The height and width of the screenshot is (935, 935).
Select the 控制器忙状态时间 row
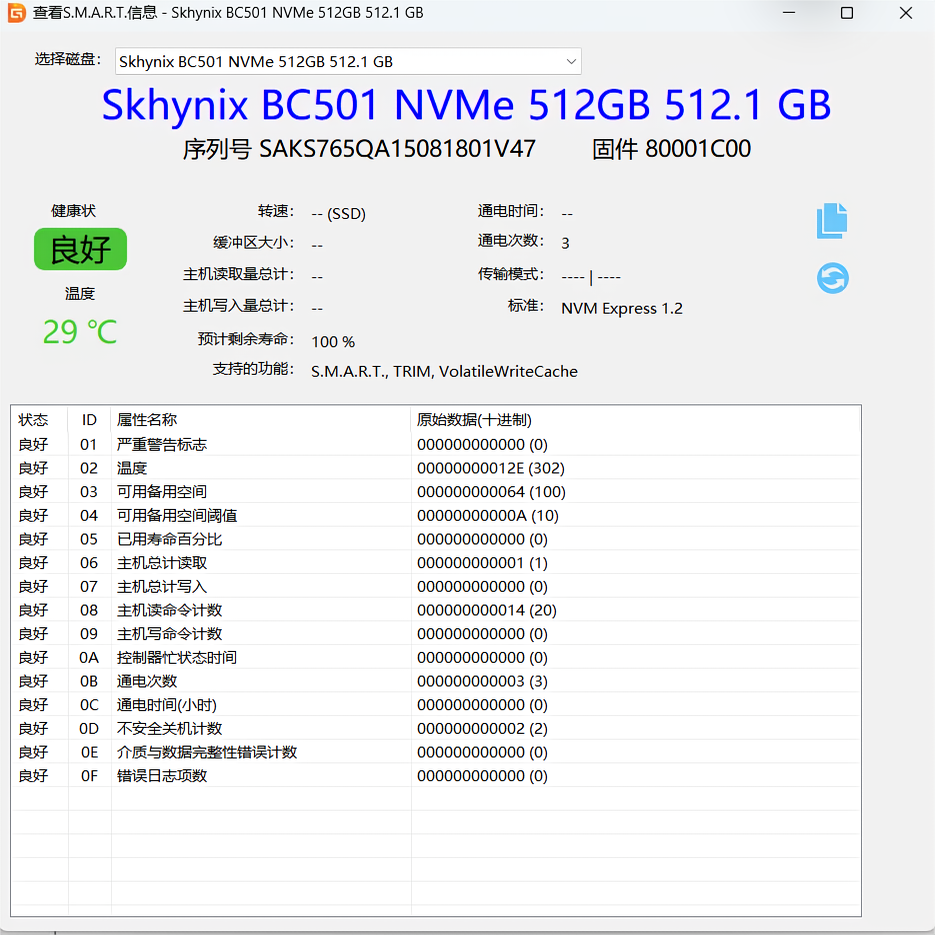[436, 657]
